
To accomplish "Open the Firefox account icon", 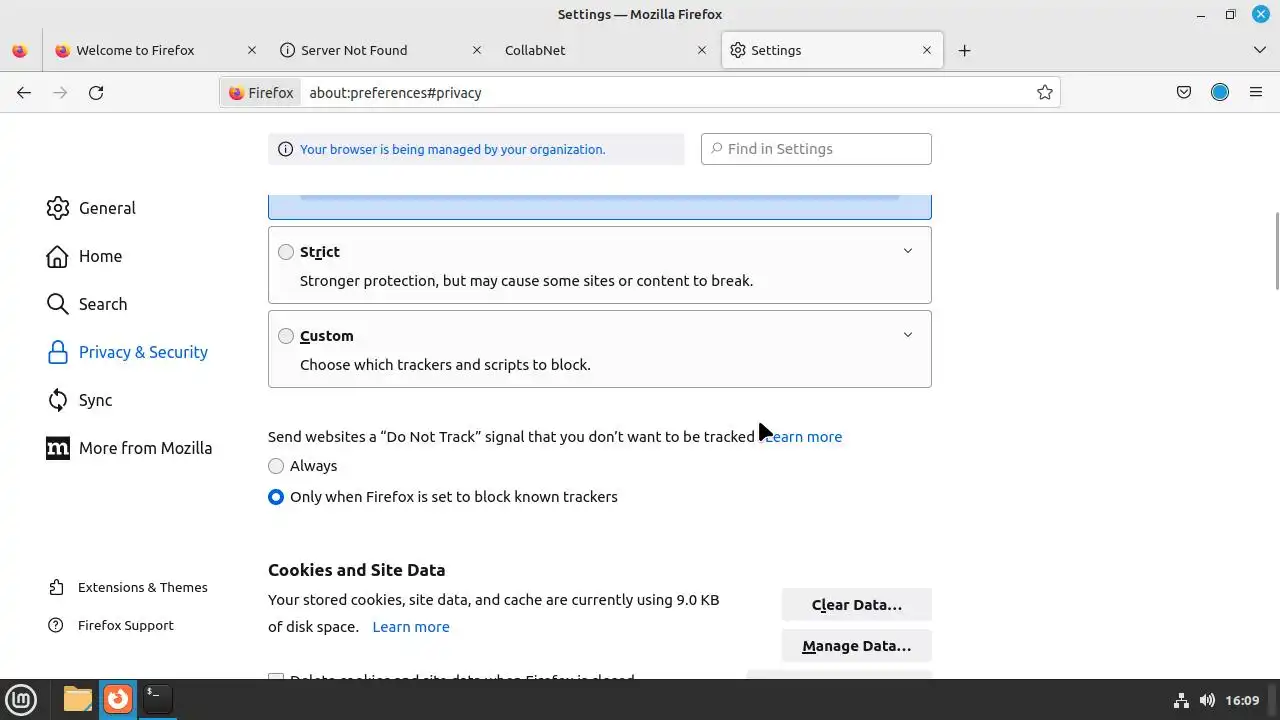I will pyautogui.click(x=1220, y=93).
